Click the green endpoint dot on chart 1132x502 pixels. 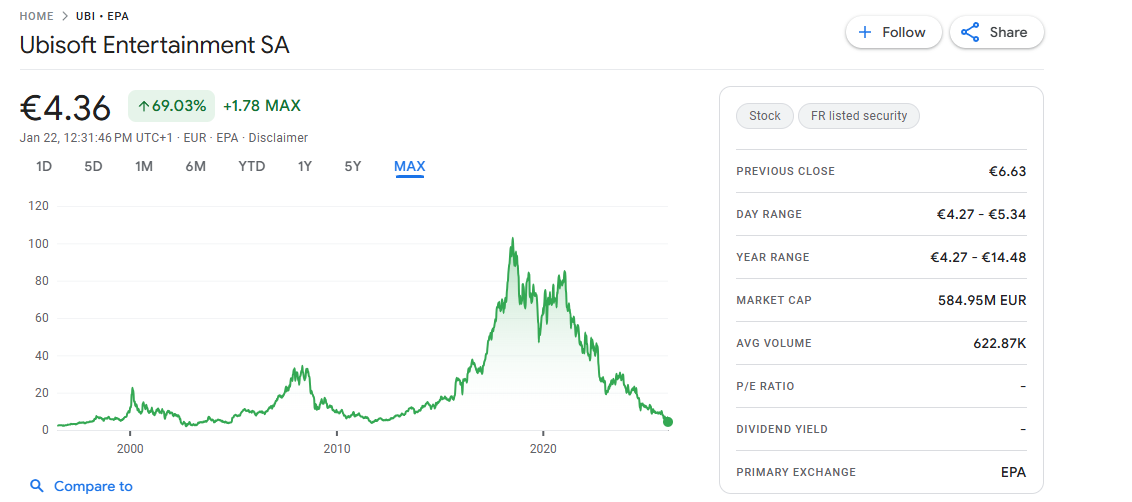coord(668,422)
